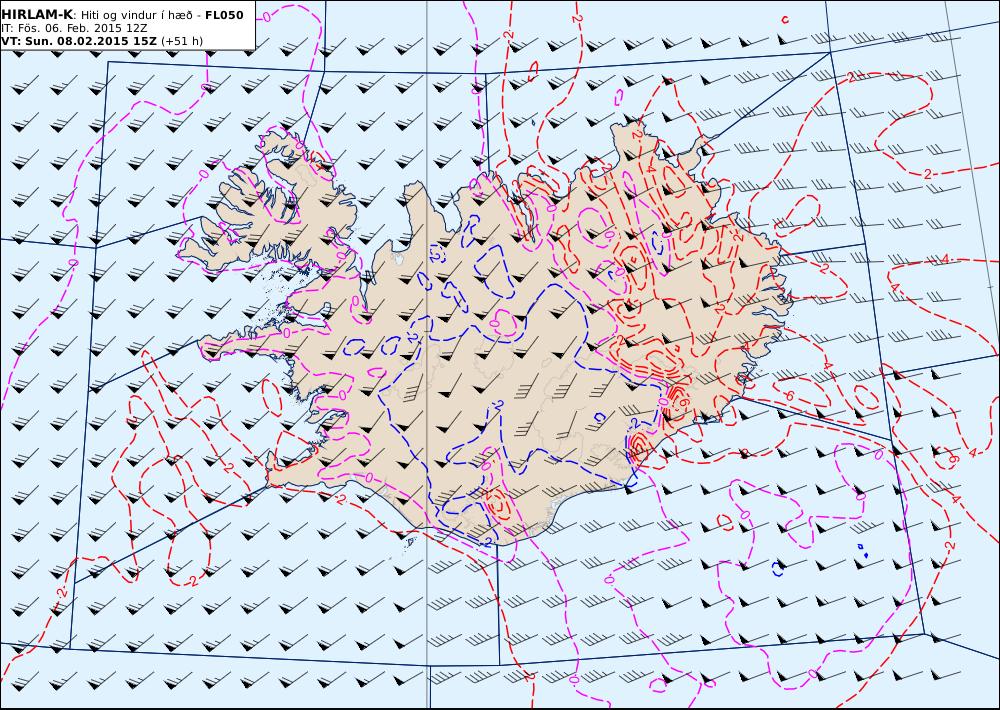Click the '(+51 h)' forecast offset text
Screen dimensions: 1000x710
pos(182,41)
